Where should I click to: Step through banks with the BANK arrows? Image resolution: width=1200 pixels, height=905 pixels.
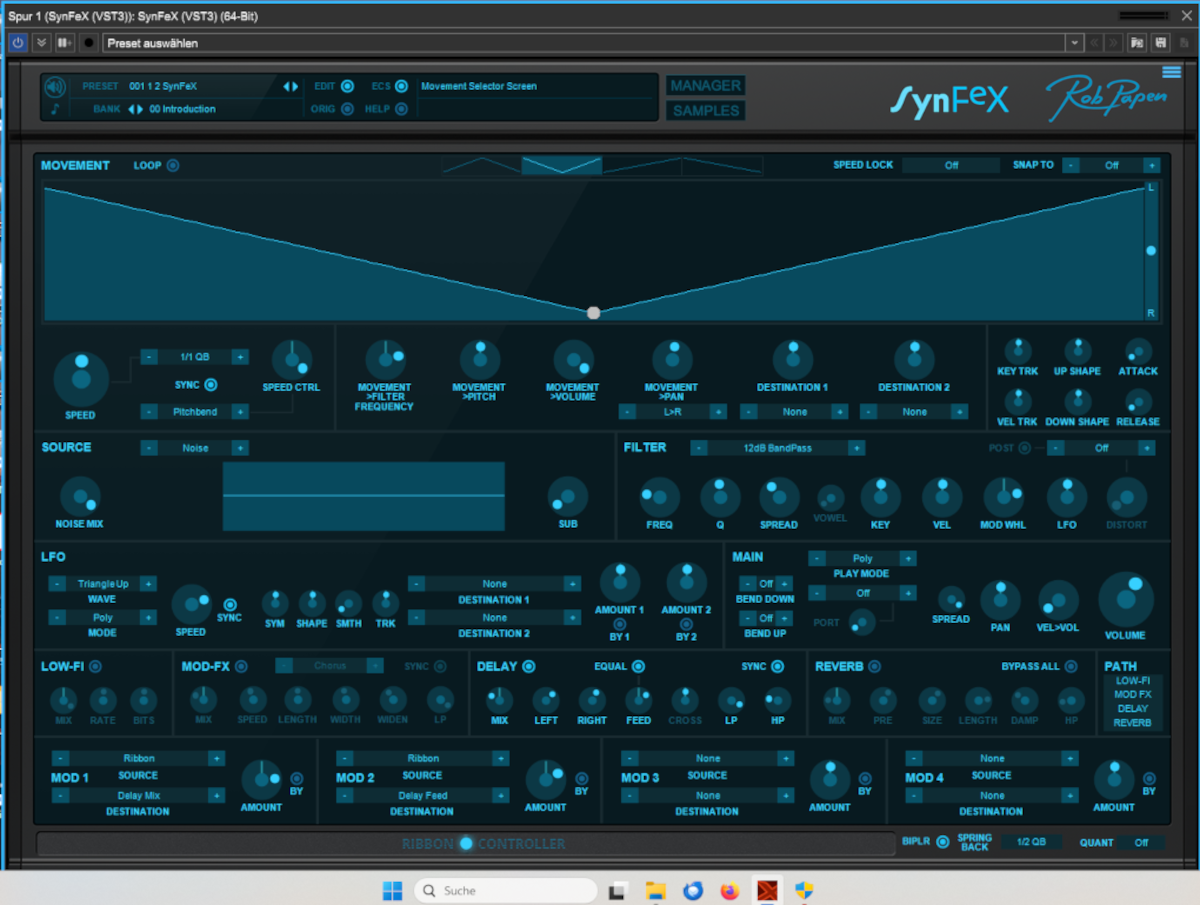tap(135, 109)
